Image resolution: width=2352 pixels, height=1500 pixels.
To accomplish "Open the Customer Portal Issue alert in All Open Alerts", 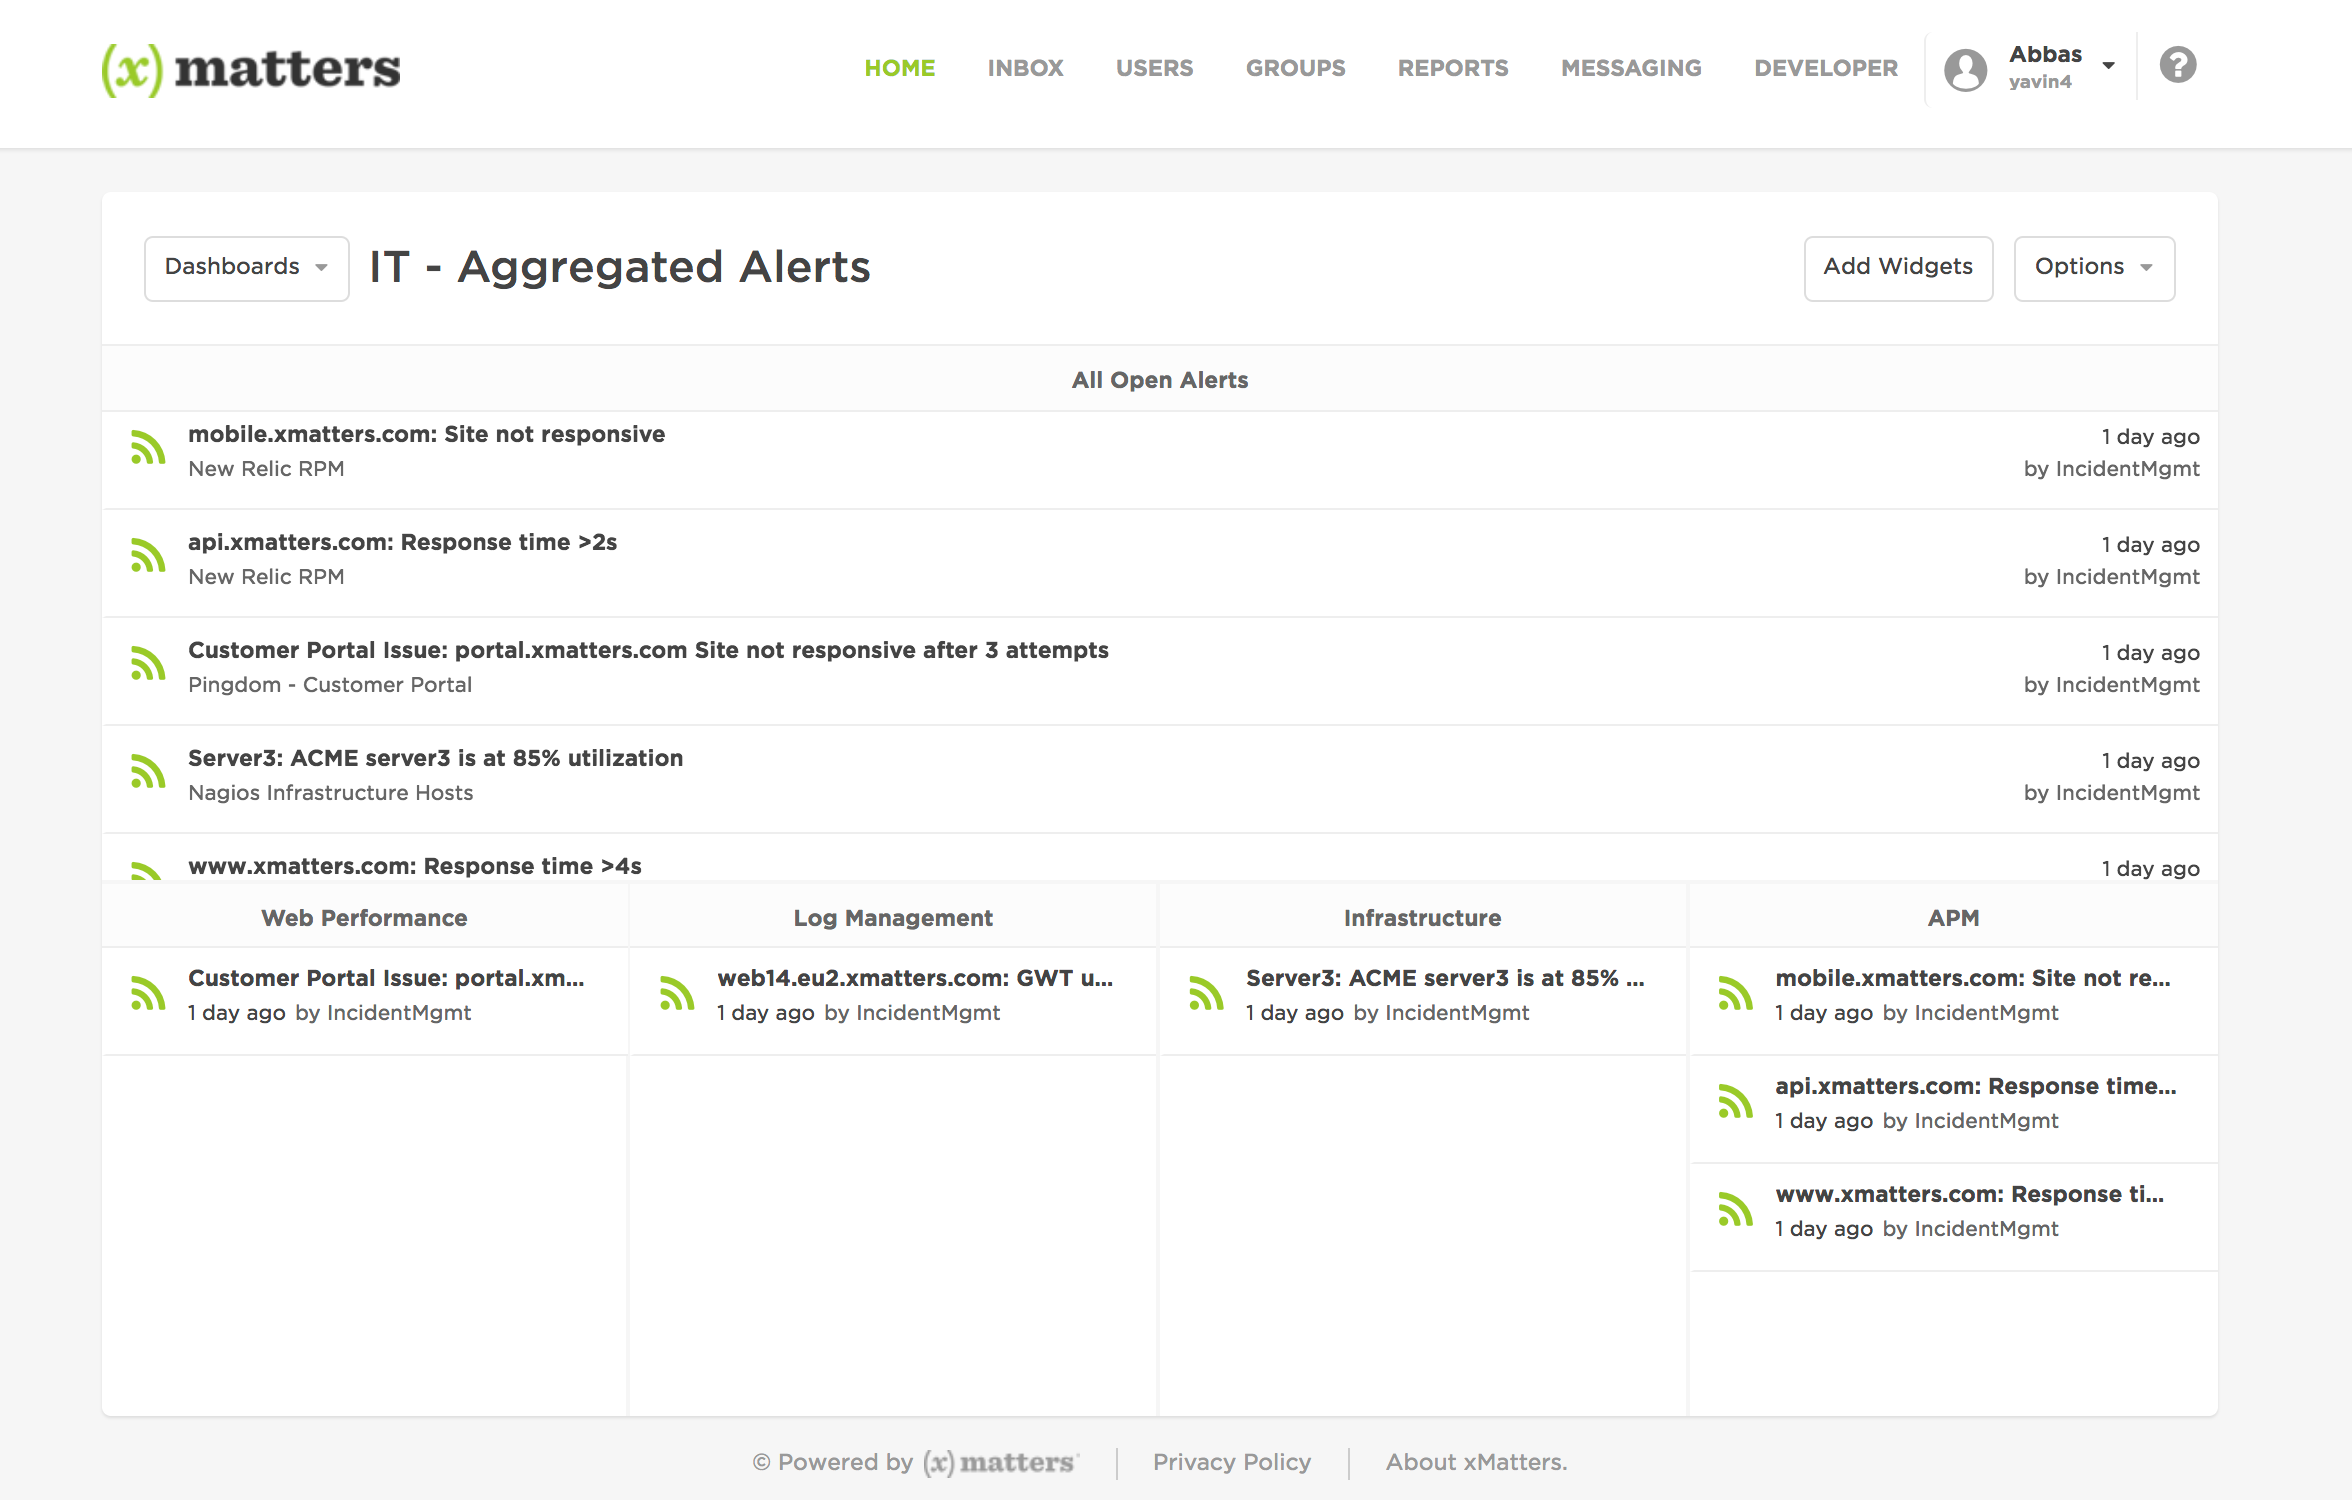I will tap(648, 651).
